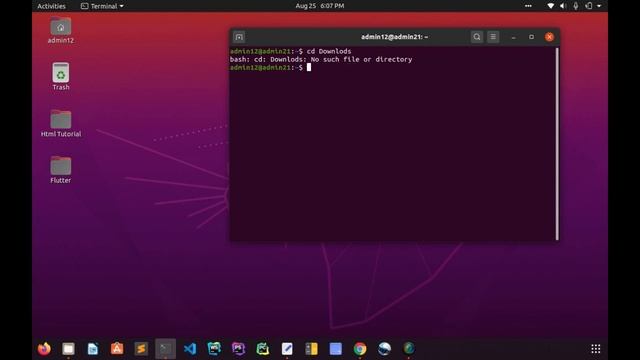Open the Files manager in the dock

point(68,349)
